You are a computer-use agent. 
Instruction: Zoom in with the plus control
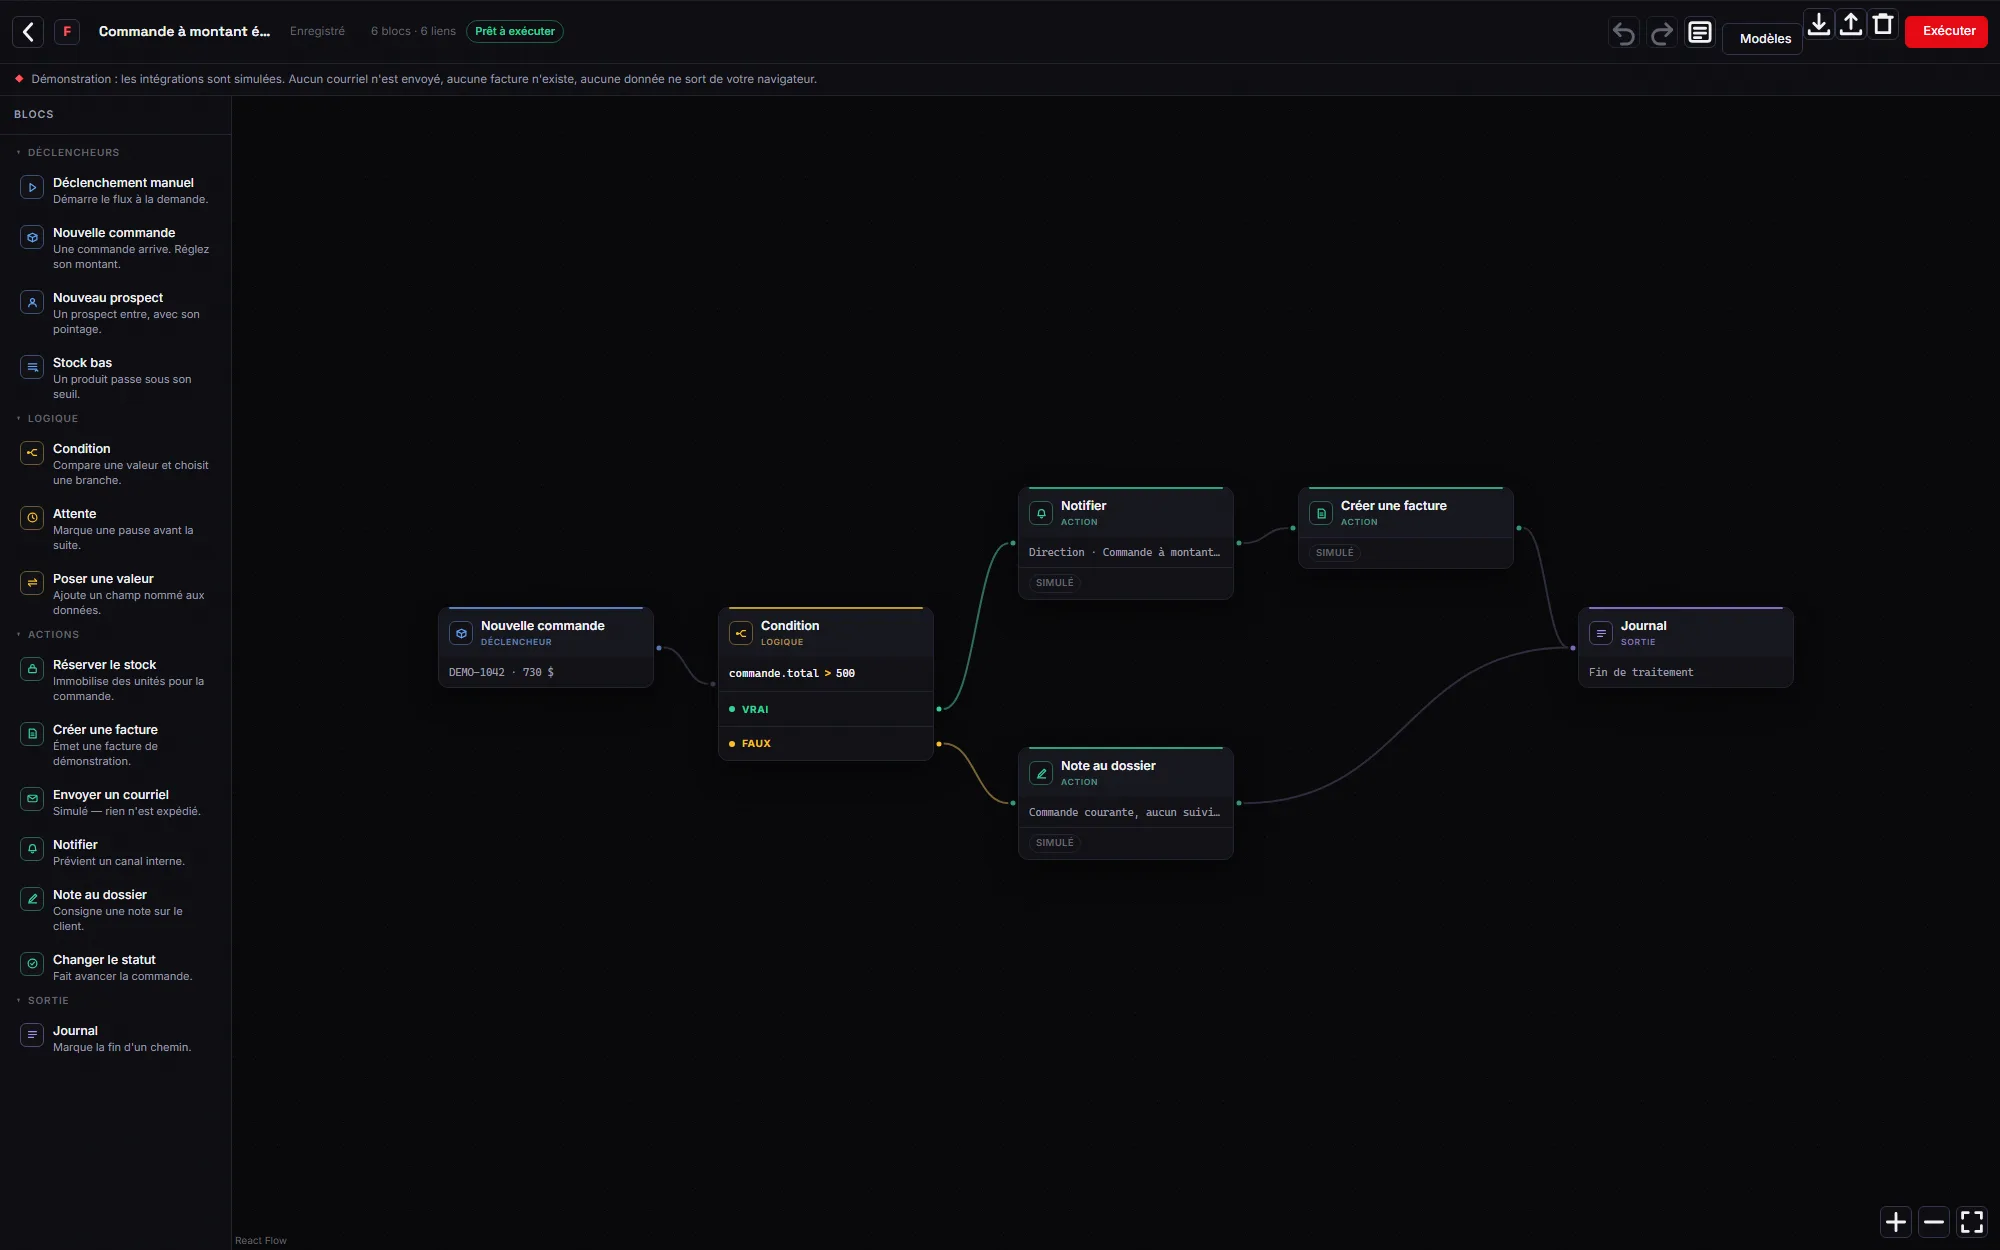[x=1896, y=1221]
